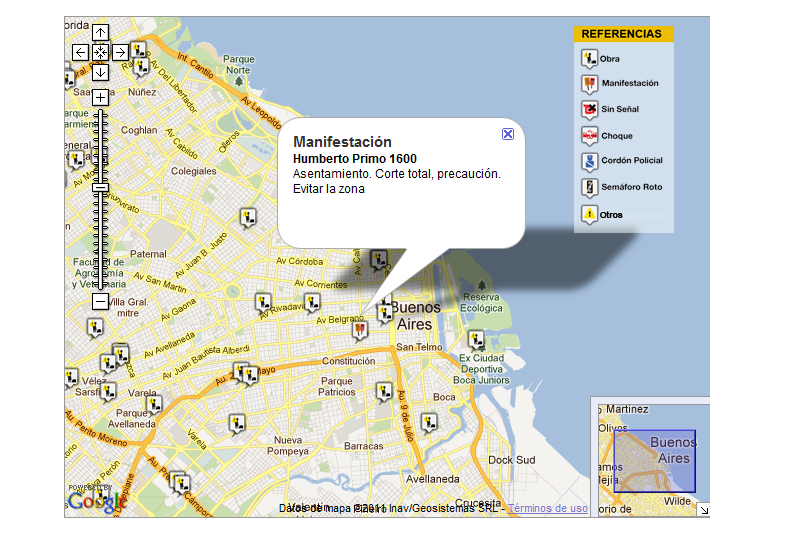Select the Otros warning legend icon
Screen dimensions: 788x540
[589, 214]
